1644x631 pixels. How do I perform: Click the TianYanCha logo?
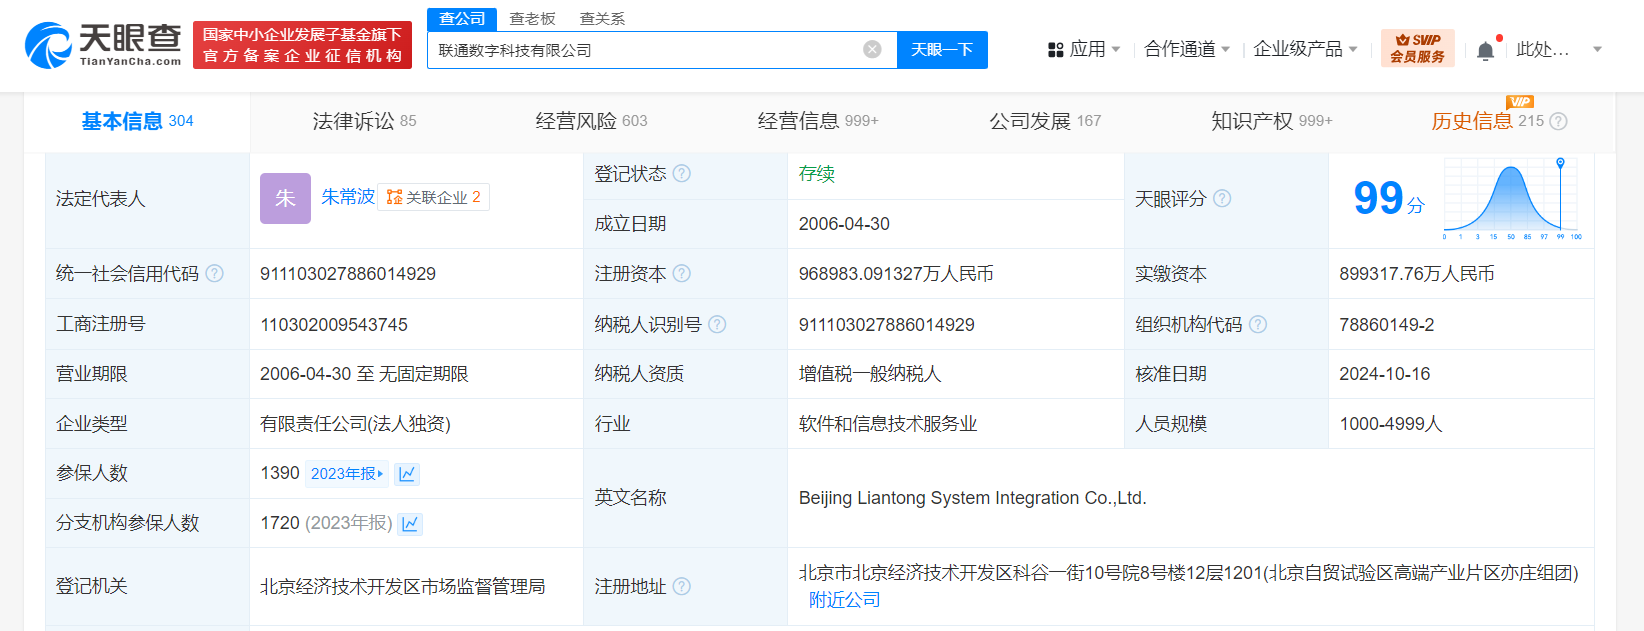pos(103,45)
